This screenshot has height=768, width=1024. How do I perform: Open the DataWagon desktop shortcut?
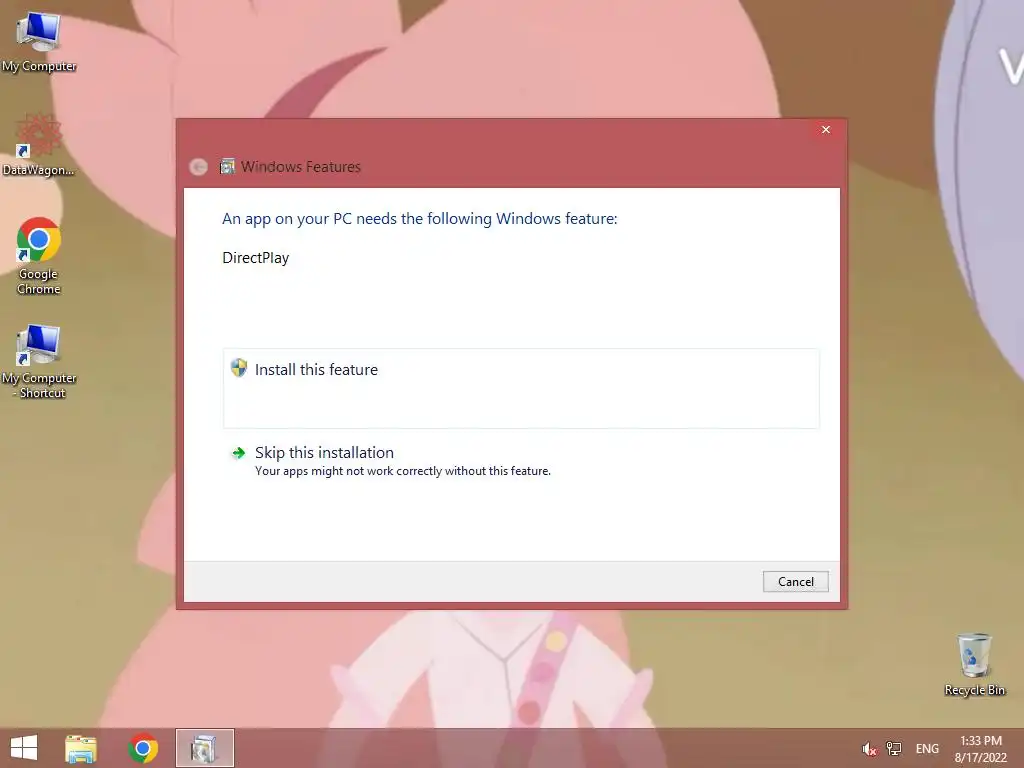39,144
